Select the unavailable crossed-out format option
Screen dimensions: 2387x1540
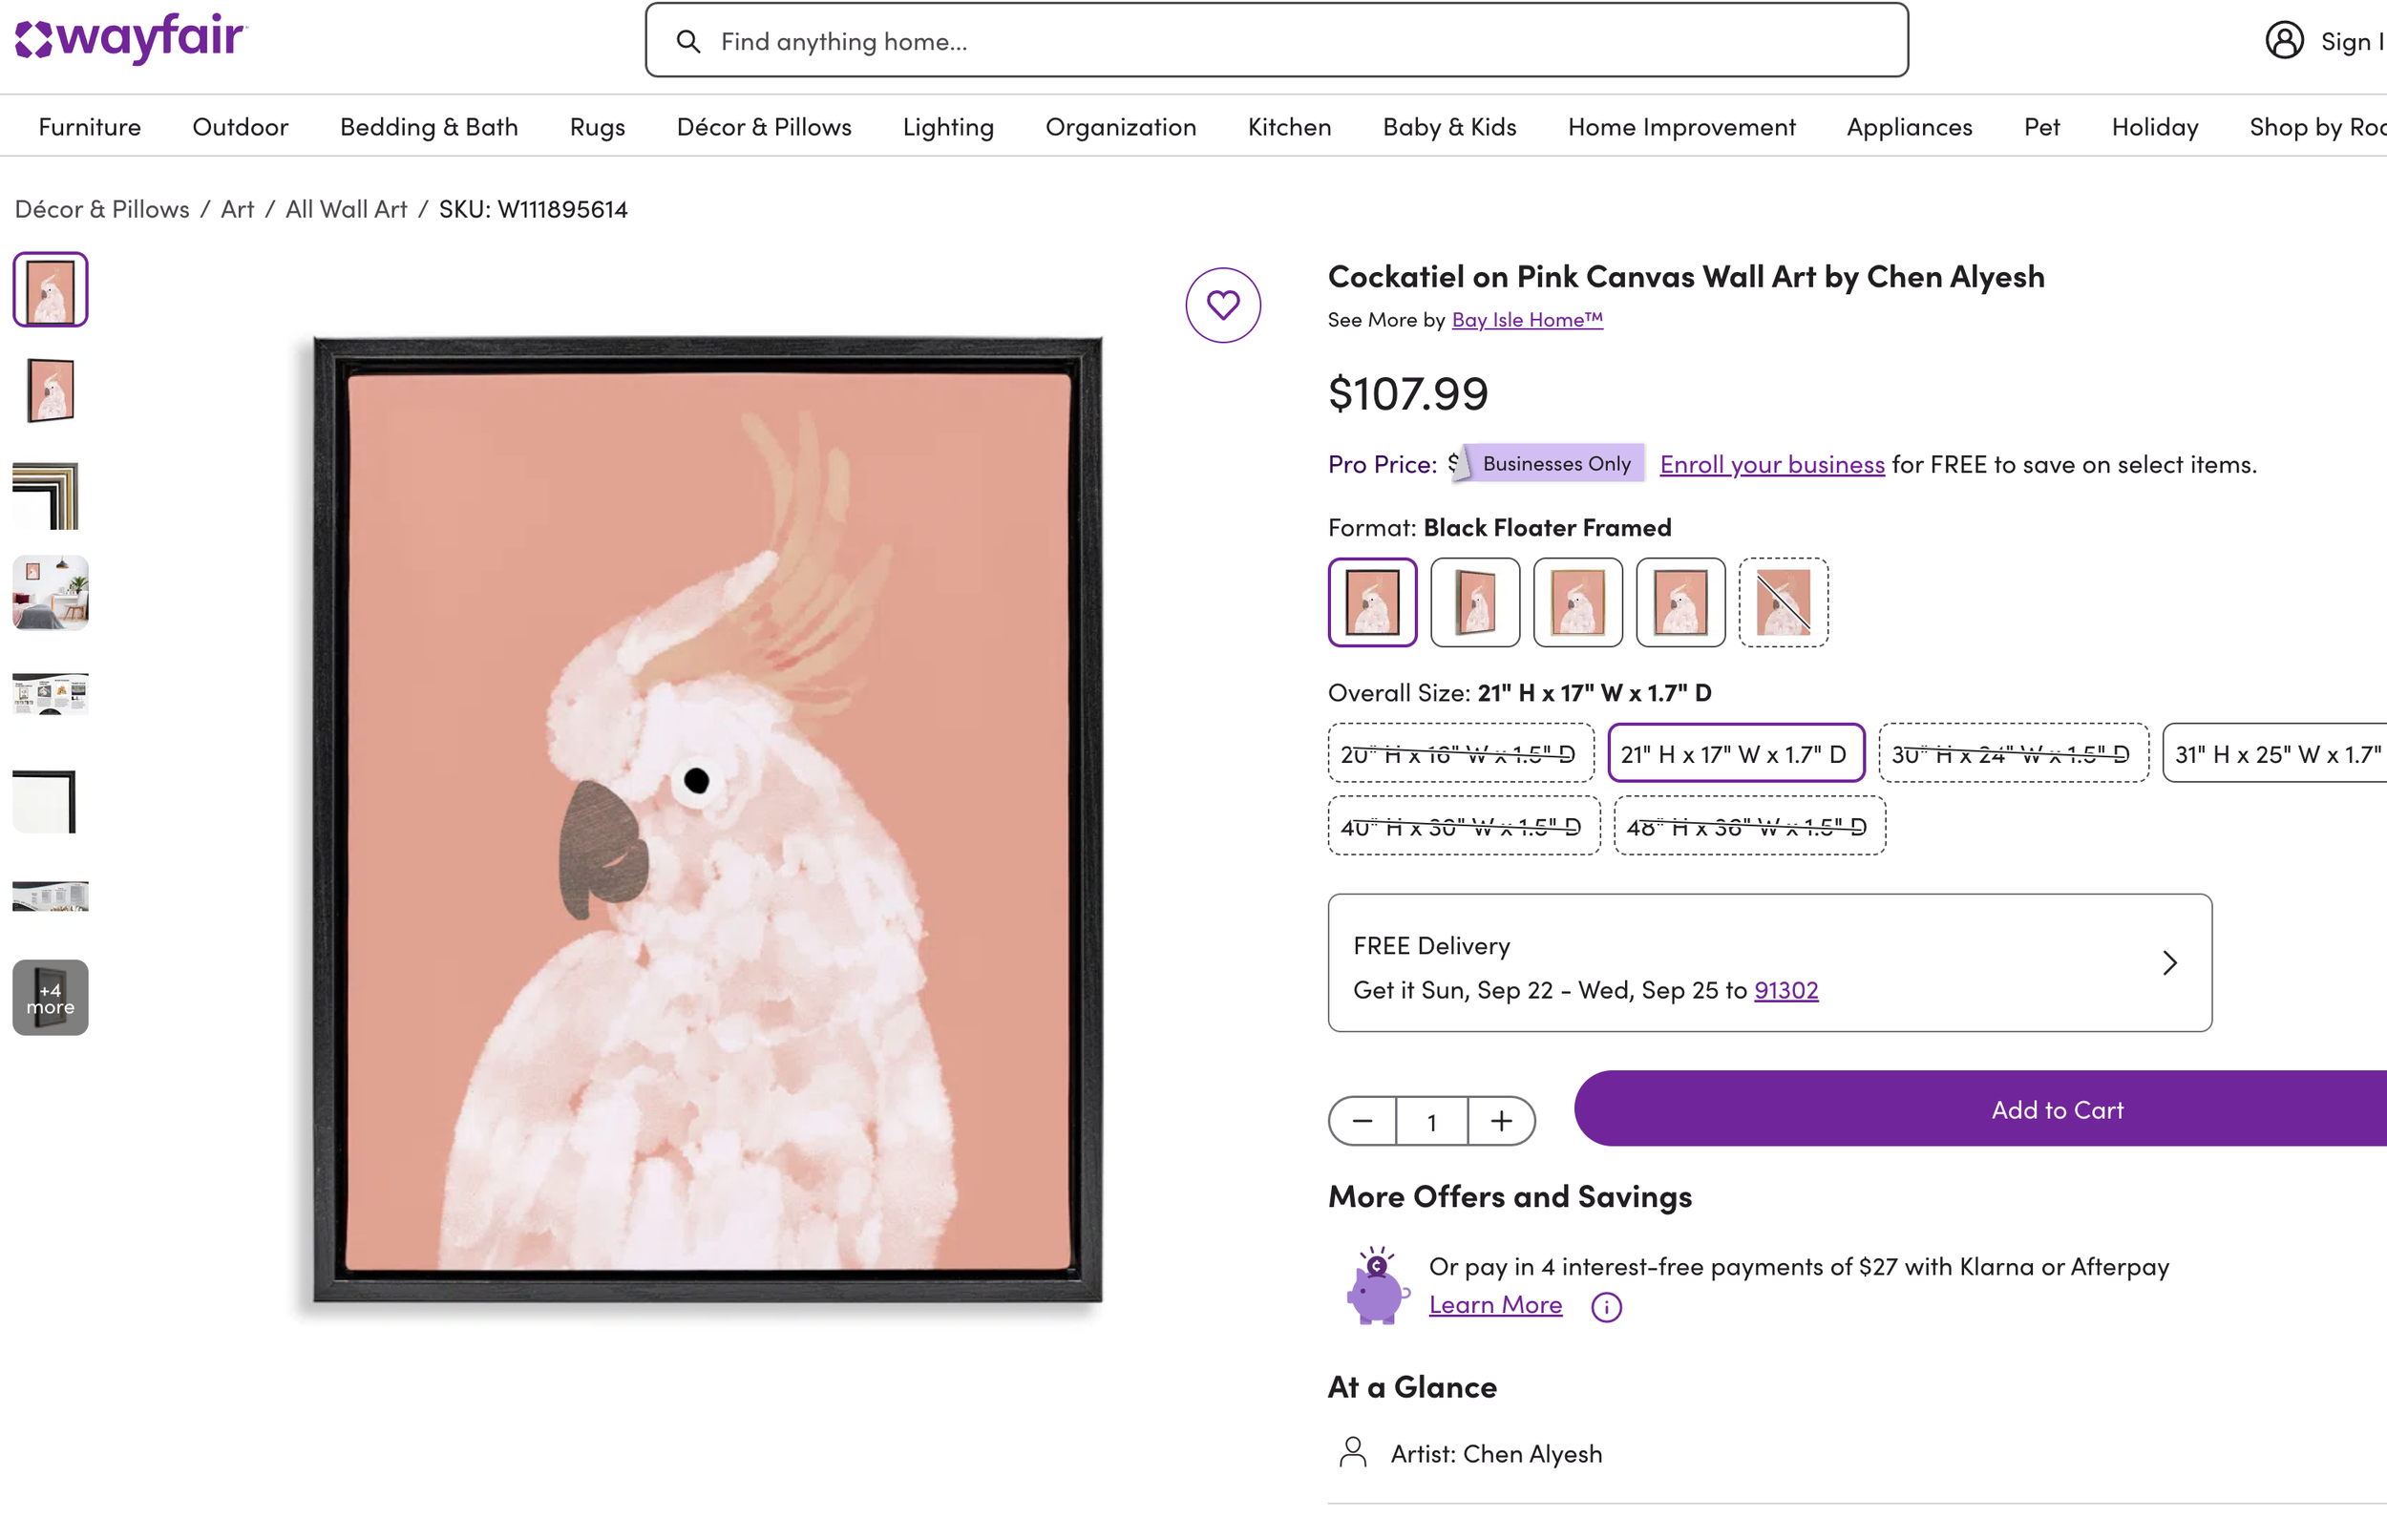tap(1783, 602)
